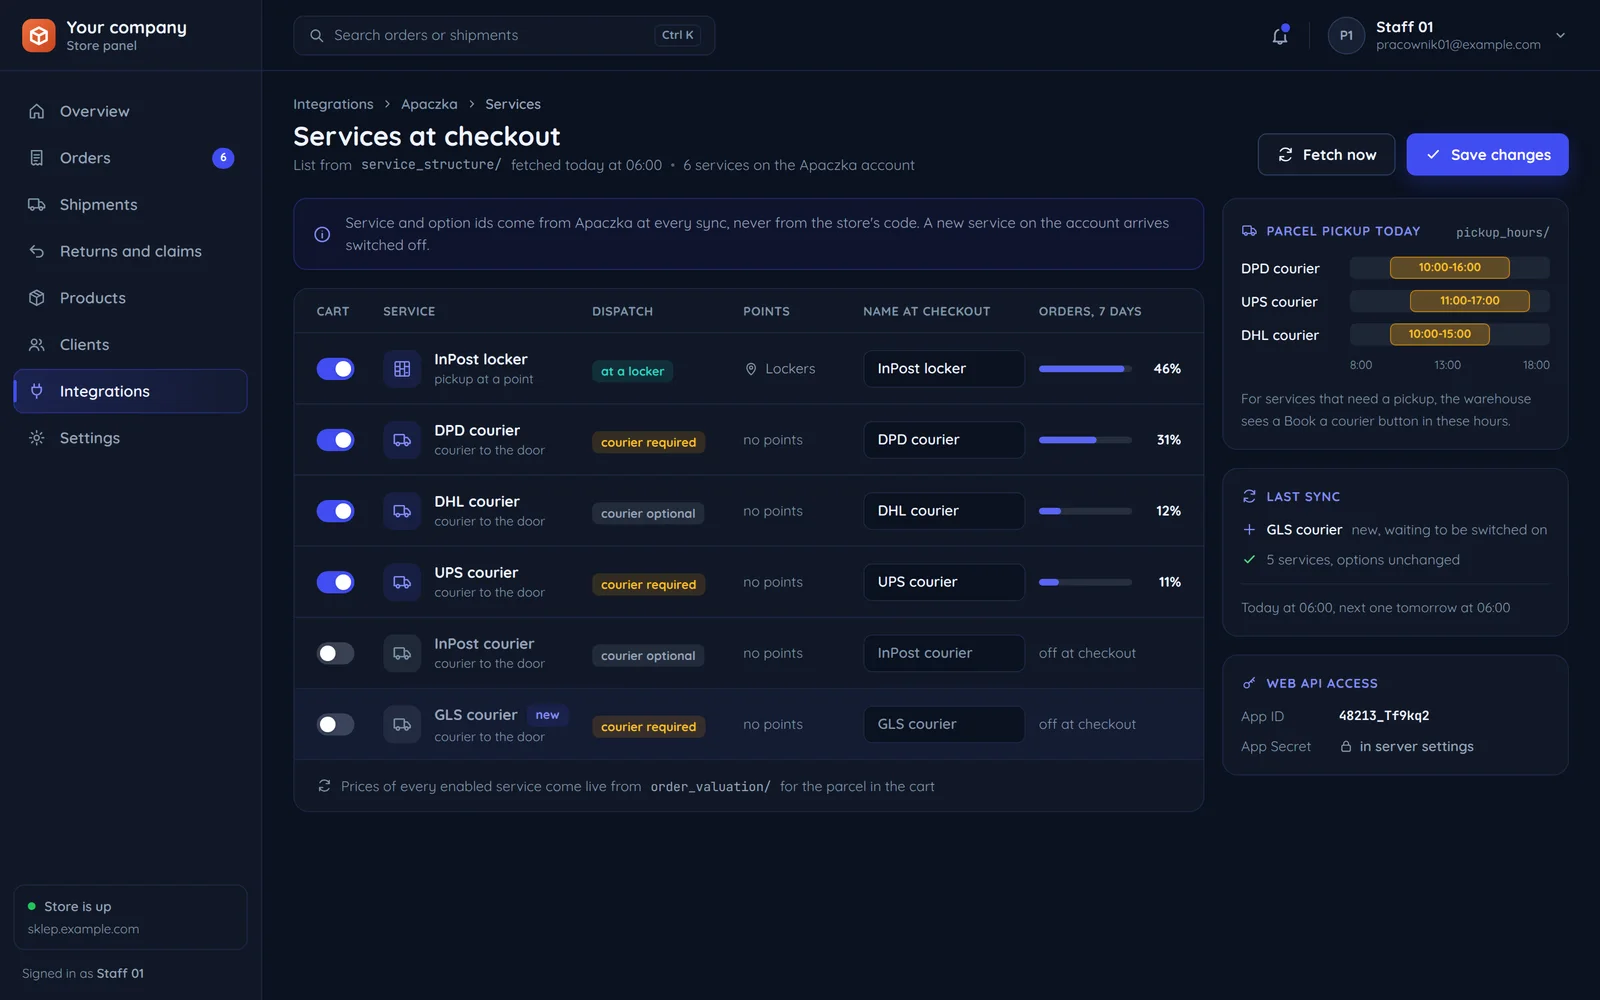
Task: Click Fetch now button
Action: pyautogui.click(x=1326, y=155)
